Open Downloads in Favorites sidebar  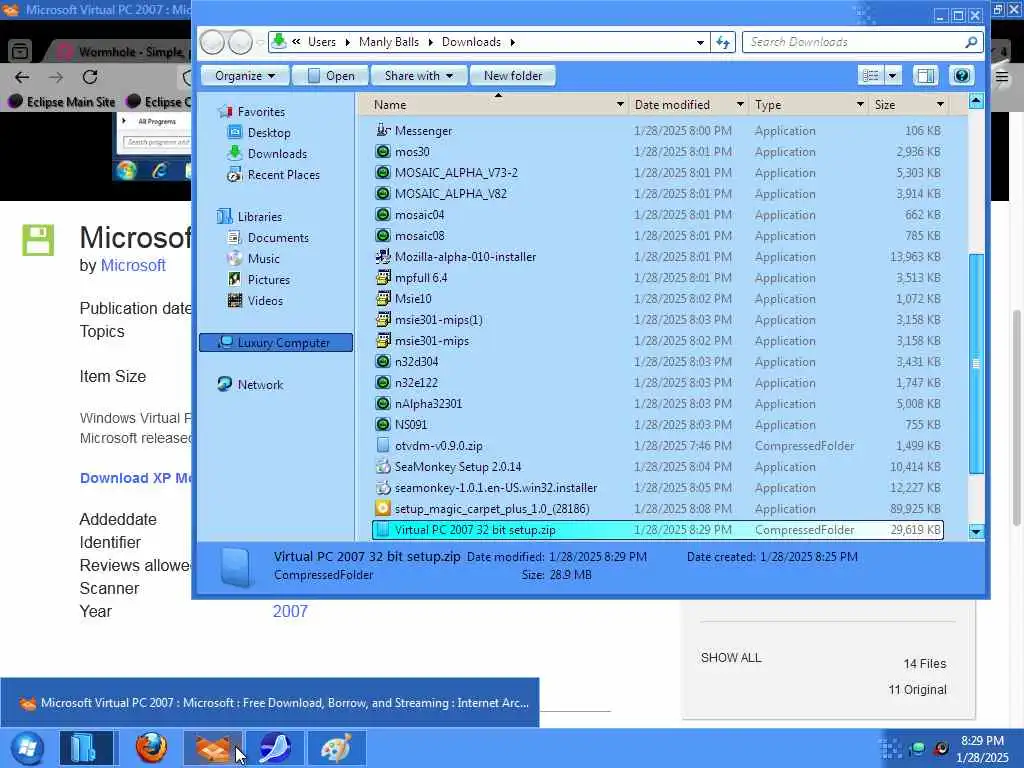point(277,153)
